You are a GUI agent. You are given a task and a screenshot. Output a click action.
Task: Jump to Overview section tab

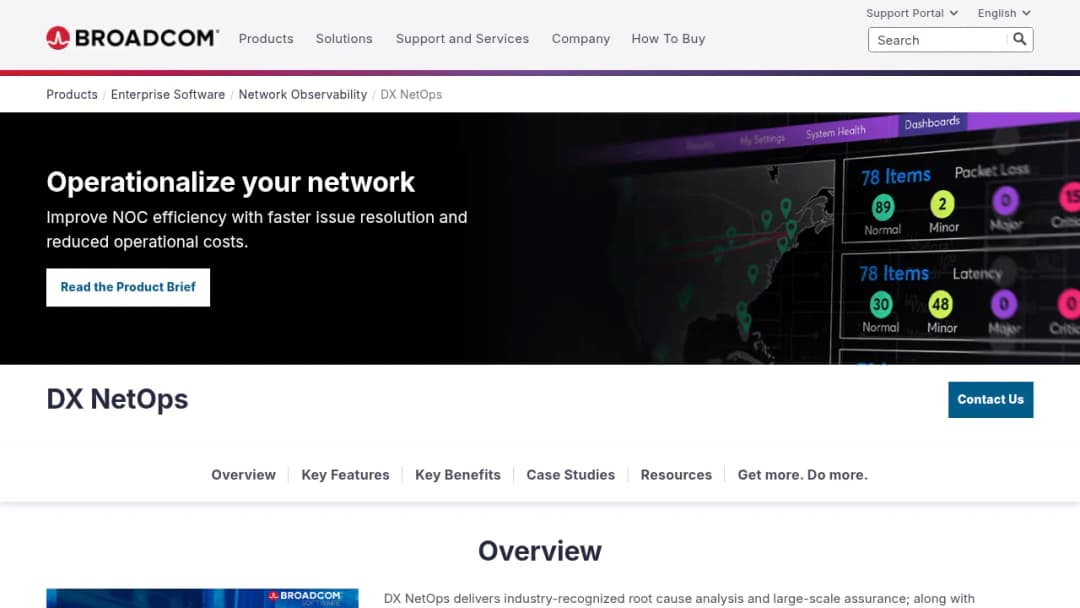[x=243, y=474]
